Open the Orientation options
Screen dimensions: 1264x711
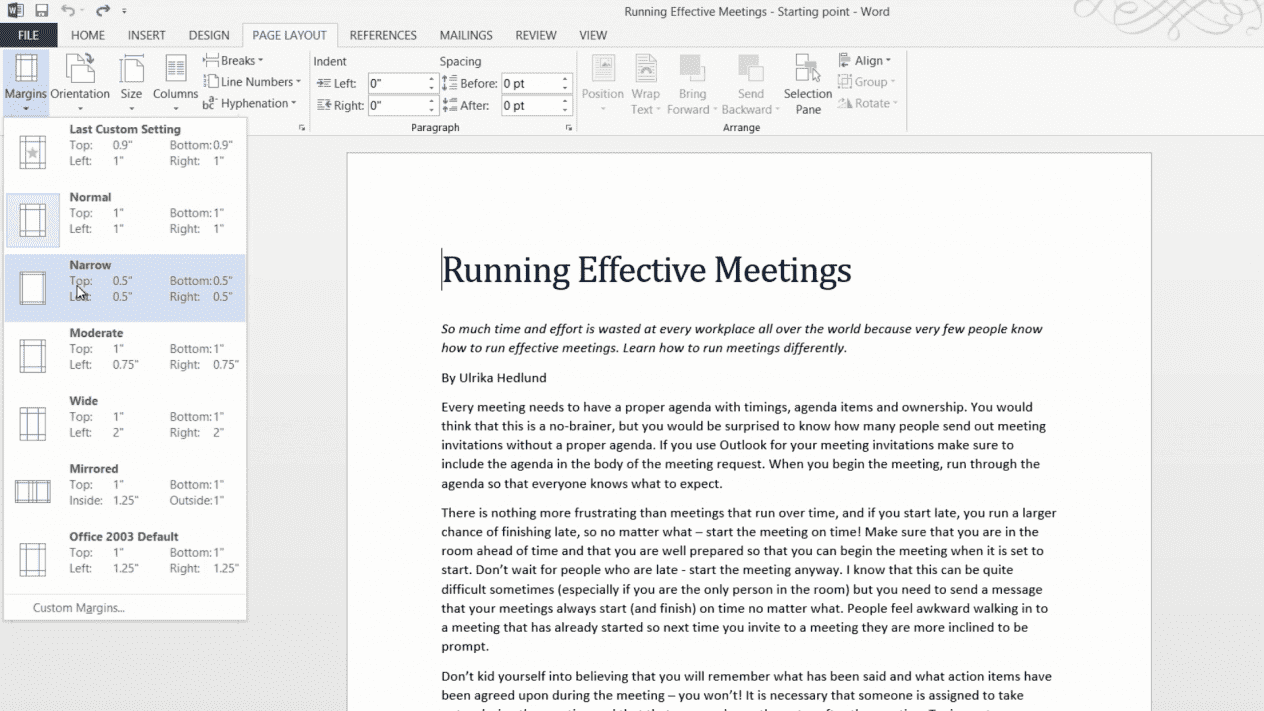tap(80, 83)
